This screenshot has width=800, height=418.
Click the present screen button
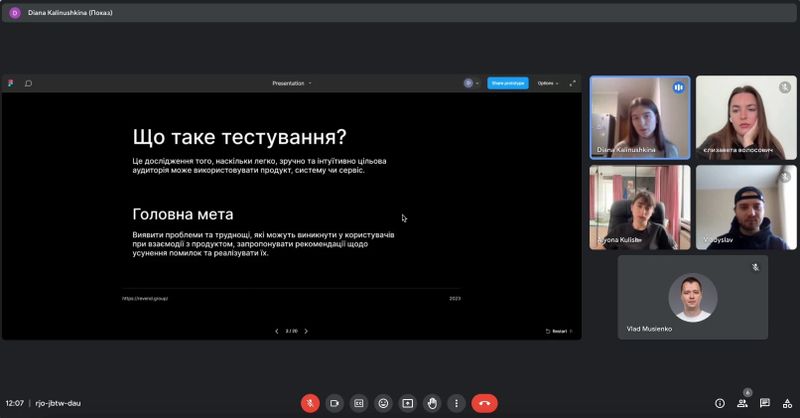tap(408, 403)
